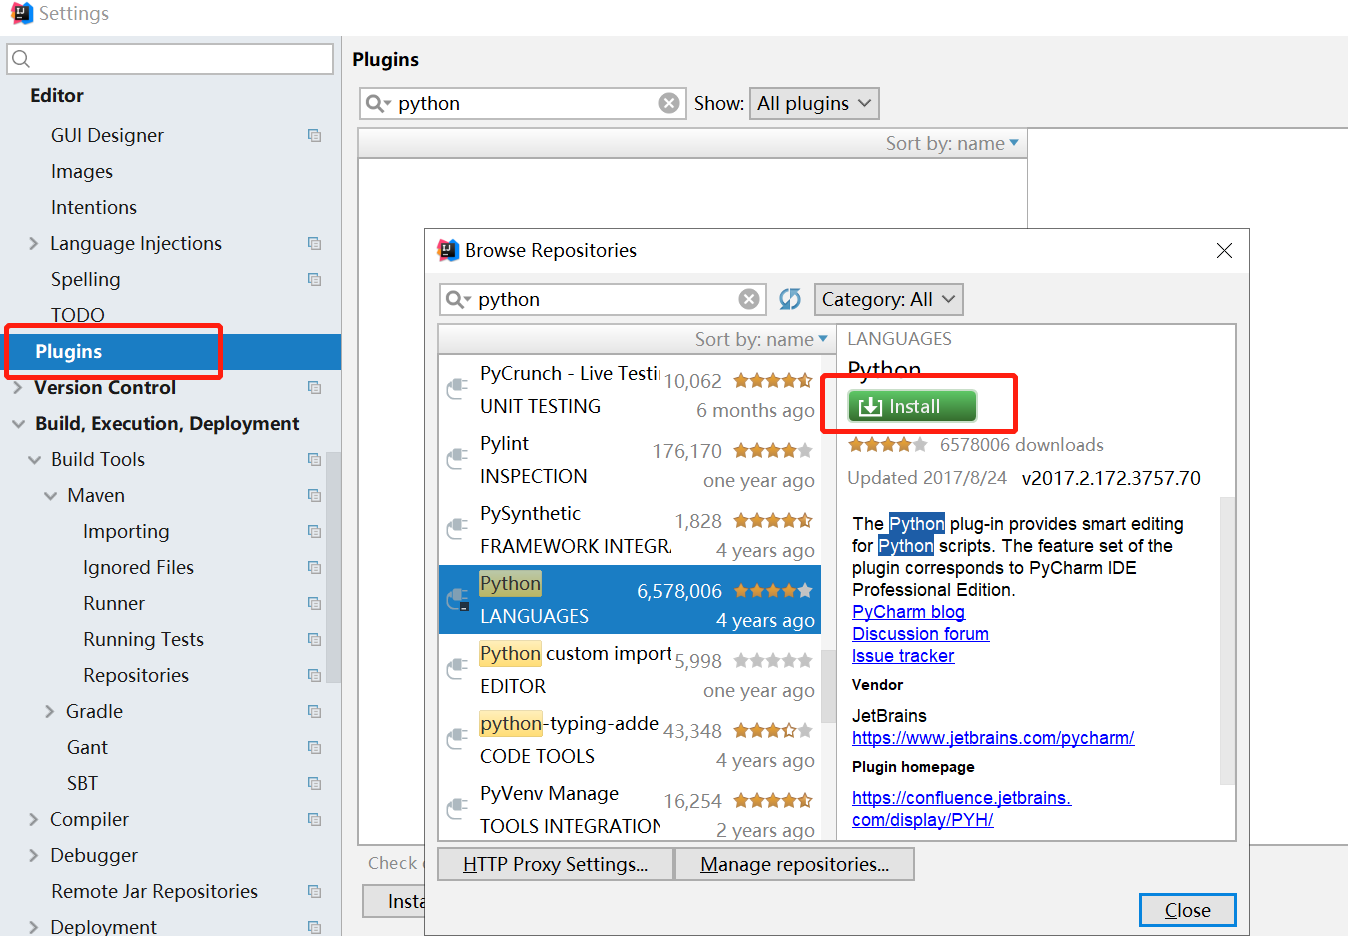Click project-level icon beside Language Injections
1348x936 pixels.
point(315,243)
